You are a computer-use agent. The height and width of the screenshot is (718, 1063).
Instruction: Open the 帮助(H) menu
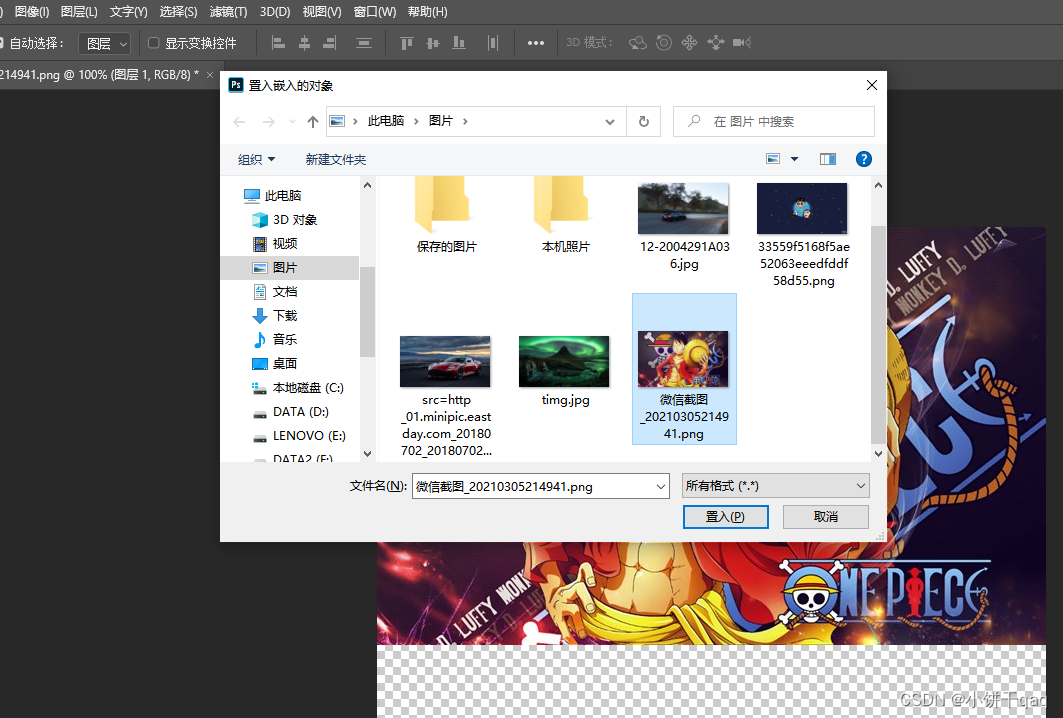pyautogui.click(x=428, y=12)
